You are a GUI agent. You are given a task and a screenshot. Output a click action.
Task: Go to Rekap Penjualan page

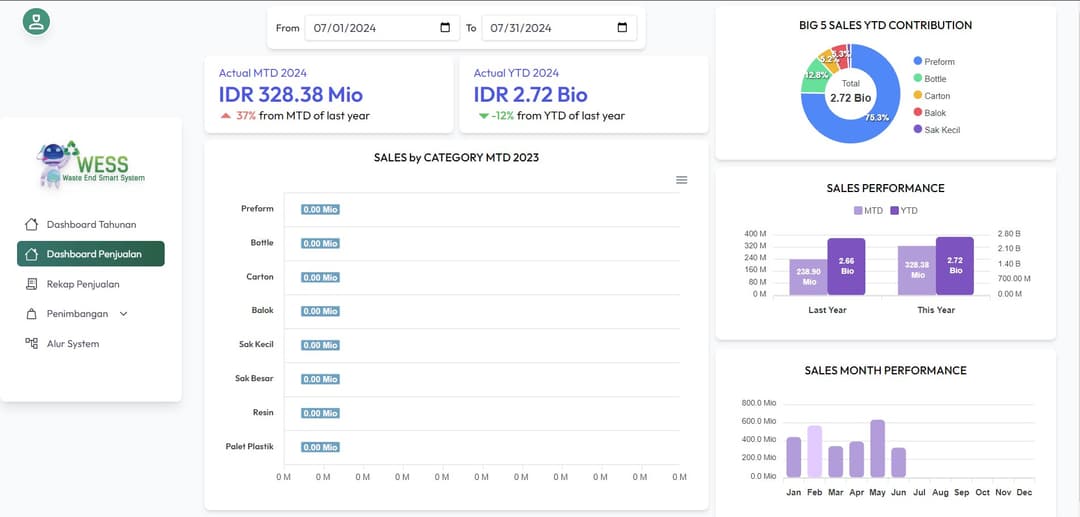83,284
